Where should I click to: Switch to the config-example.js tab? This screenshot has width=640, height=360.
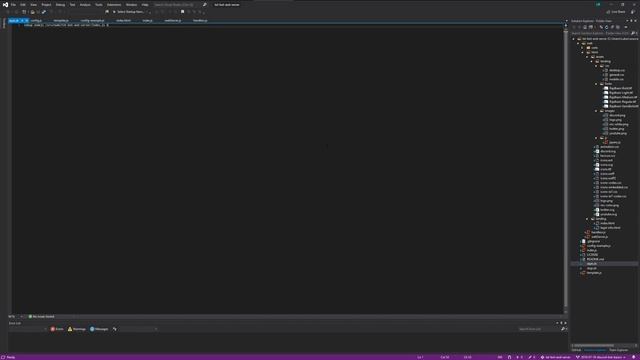[92, 20]
